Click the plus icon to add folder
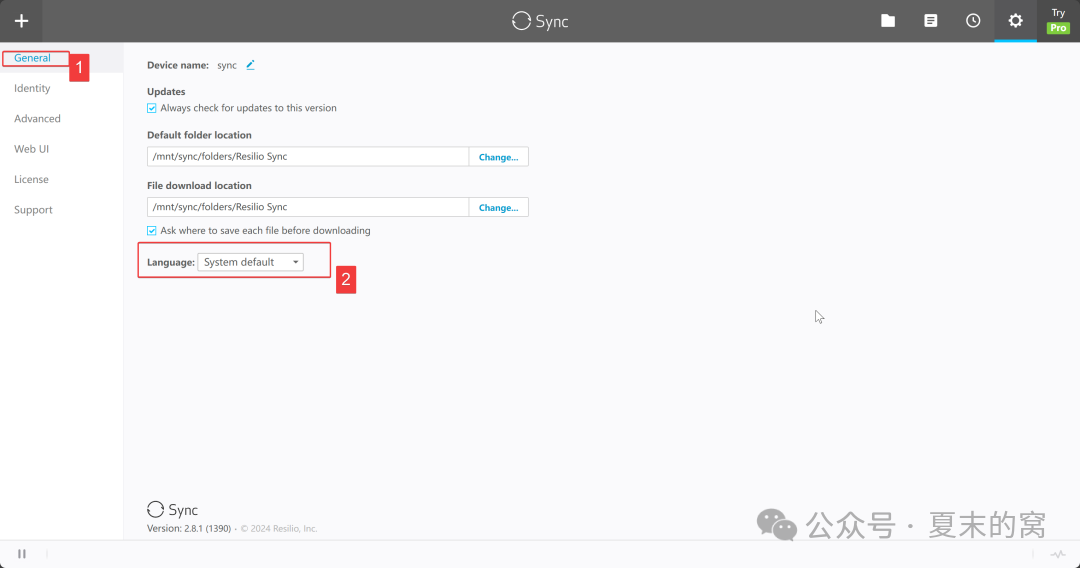Viewport: 1080px width, 568px height. tap(21, 21)
